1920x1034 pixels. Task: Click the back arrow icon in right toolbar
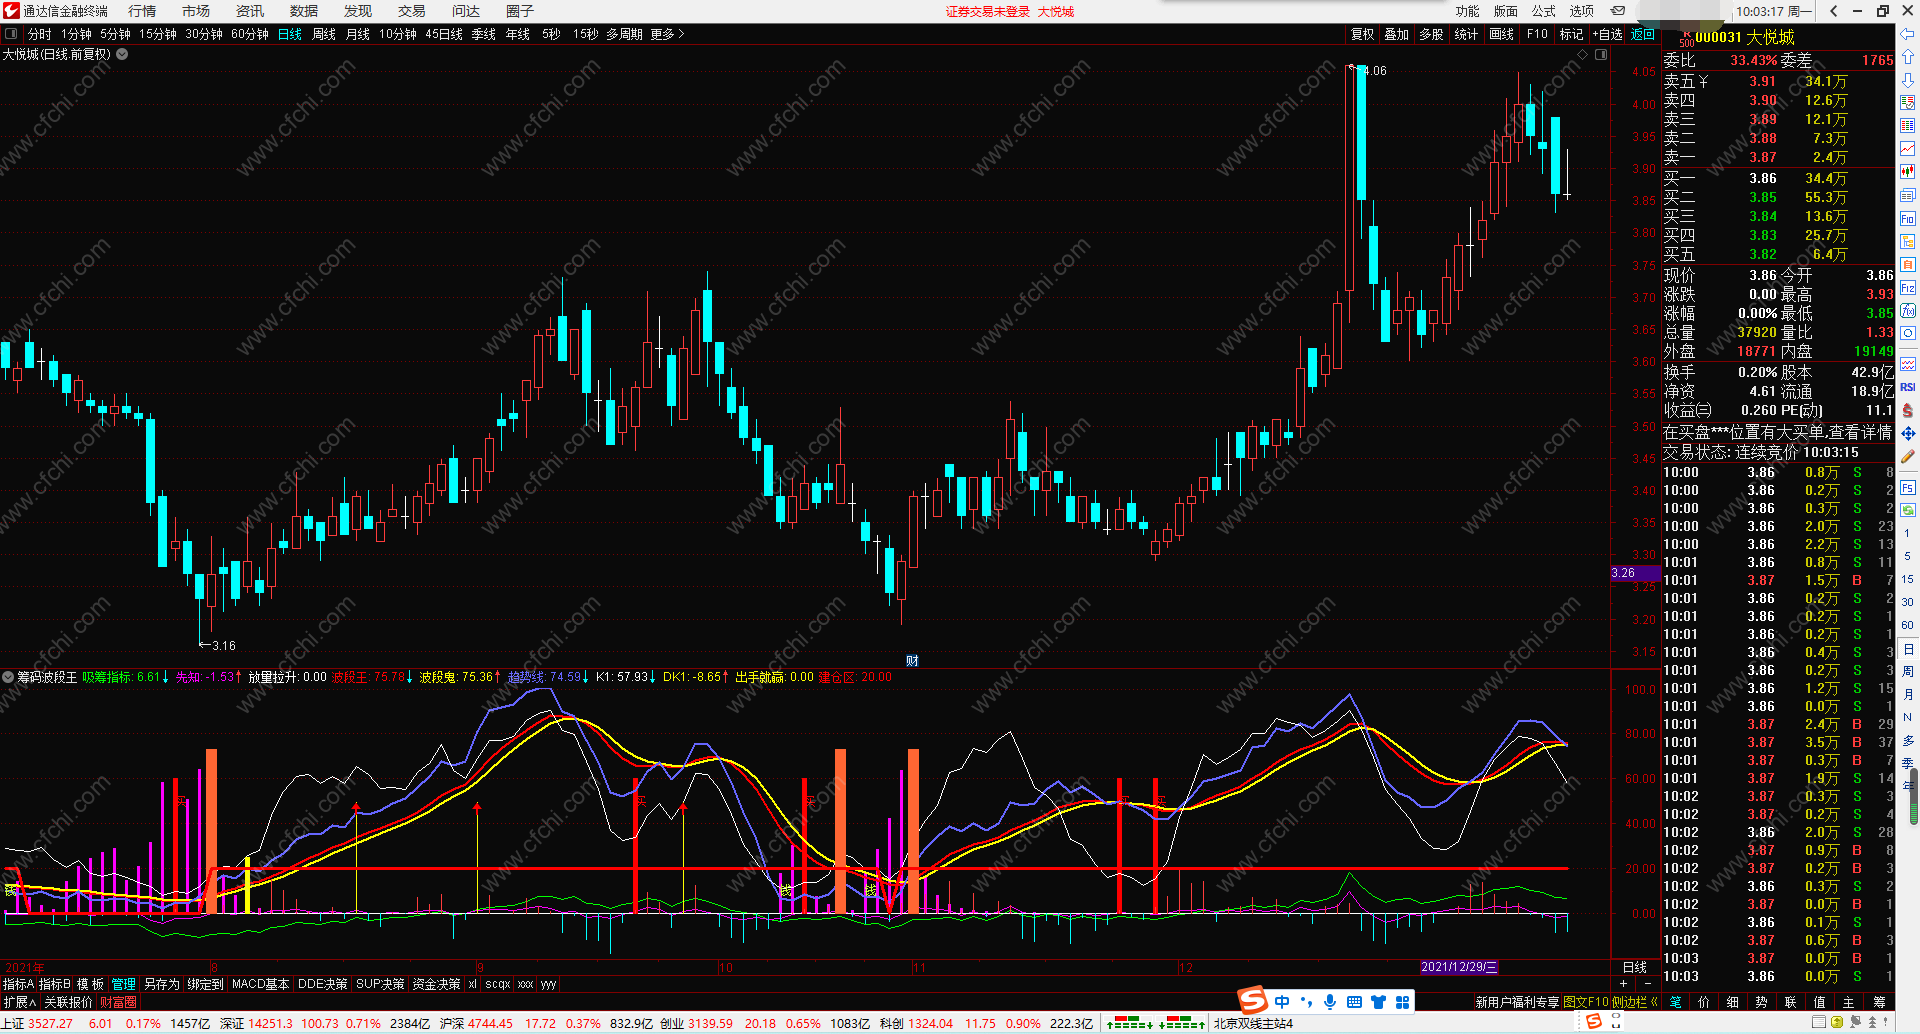tap(1908, 34)
